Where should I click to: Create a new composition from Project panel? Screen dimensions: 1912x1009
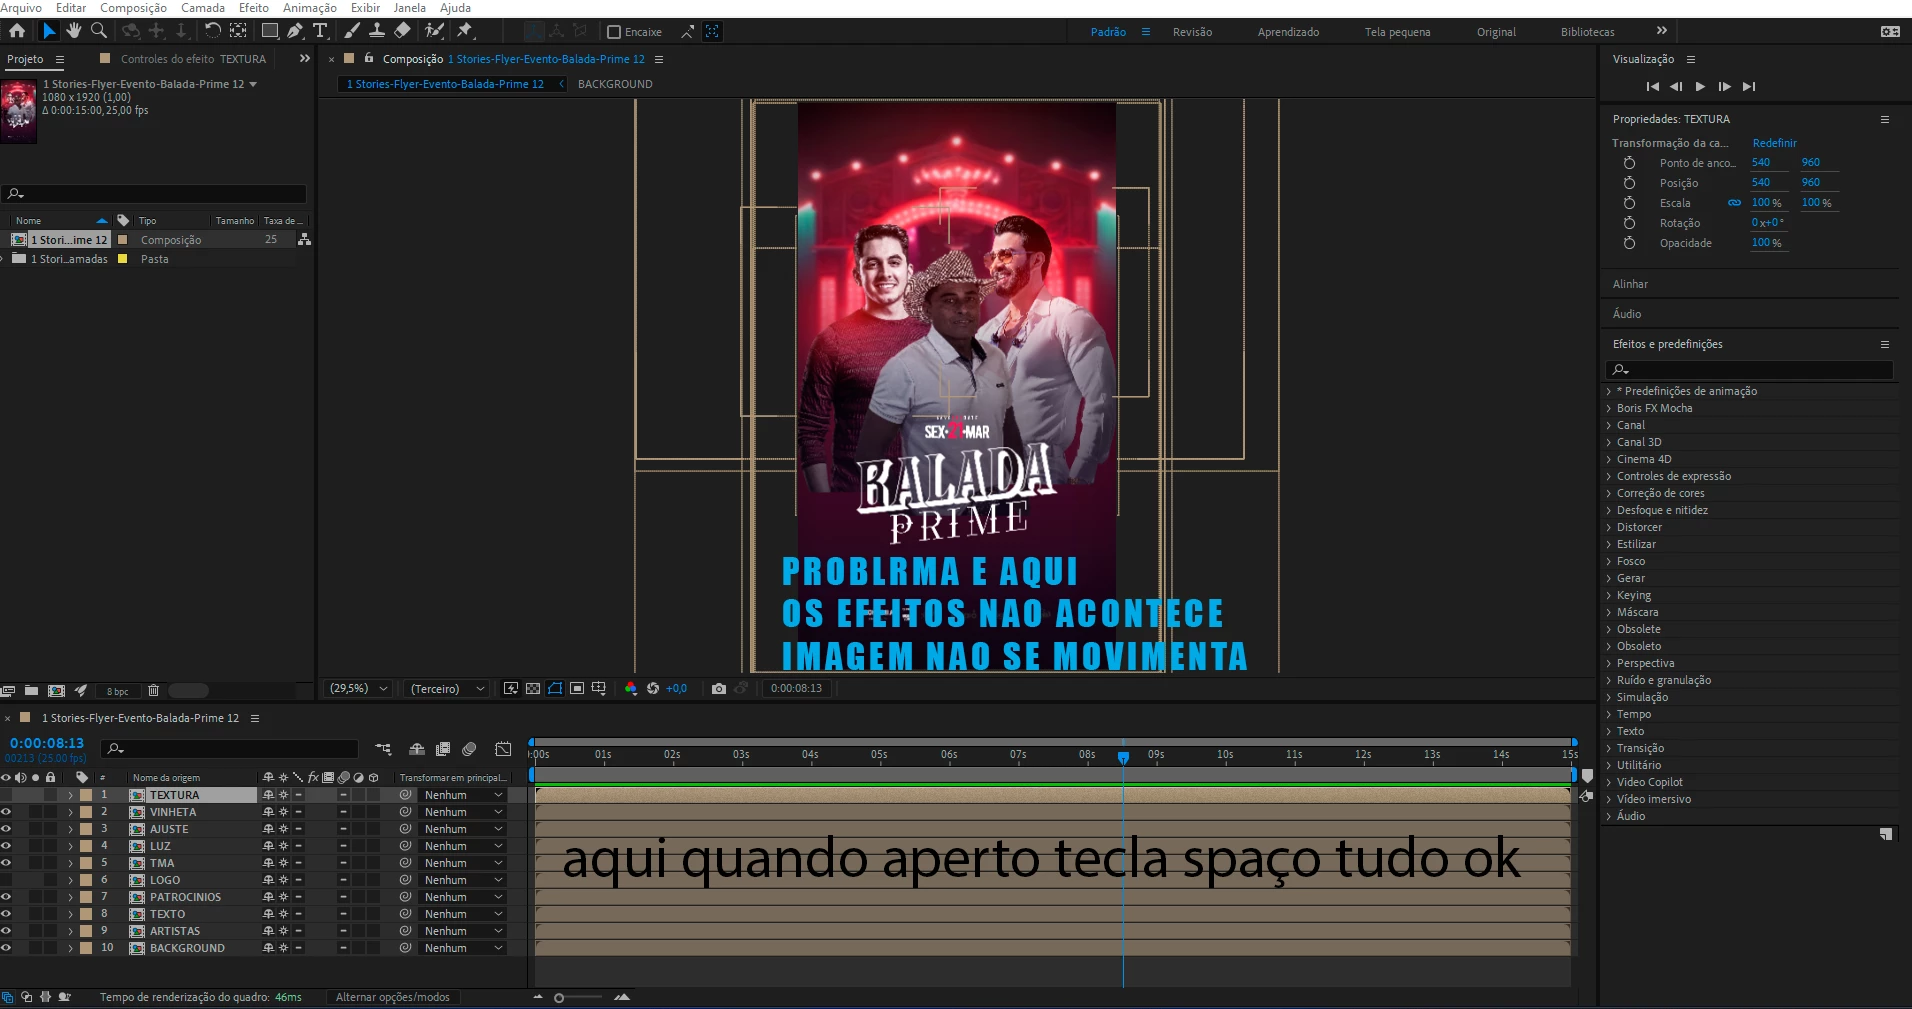coord(56,690)
